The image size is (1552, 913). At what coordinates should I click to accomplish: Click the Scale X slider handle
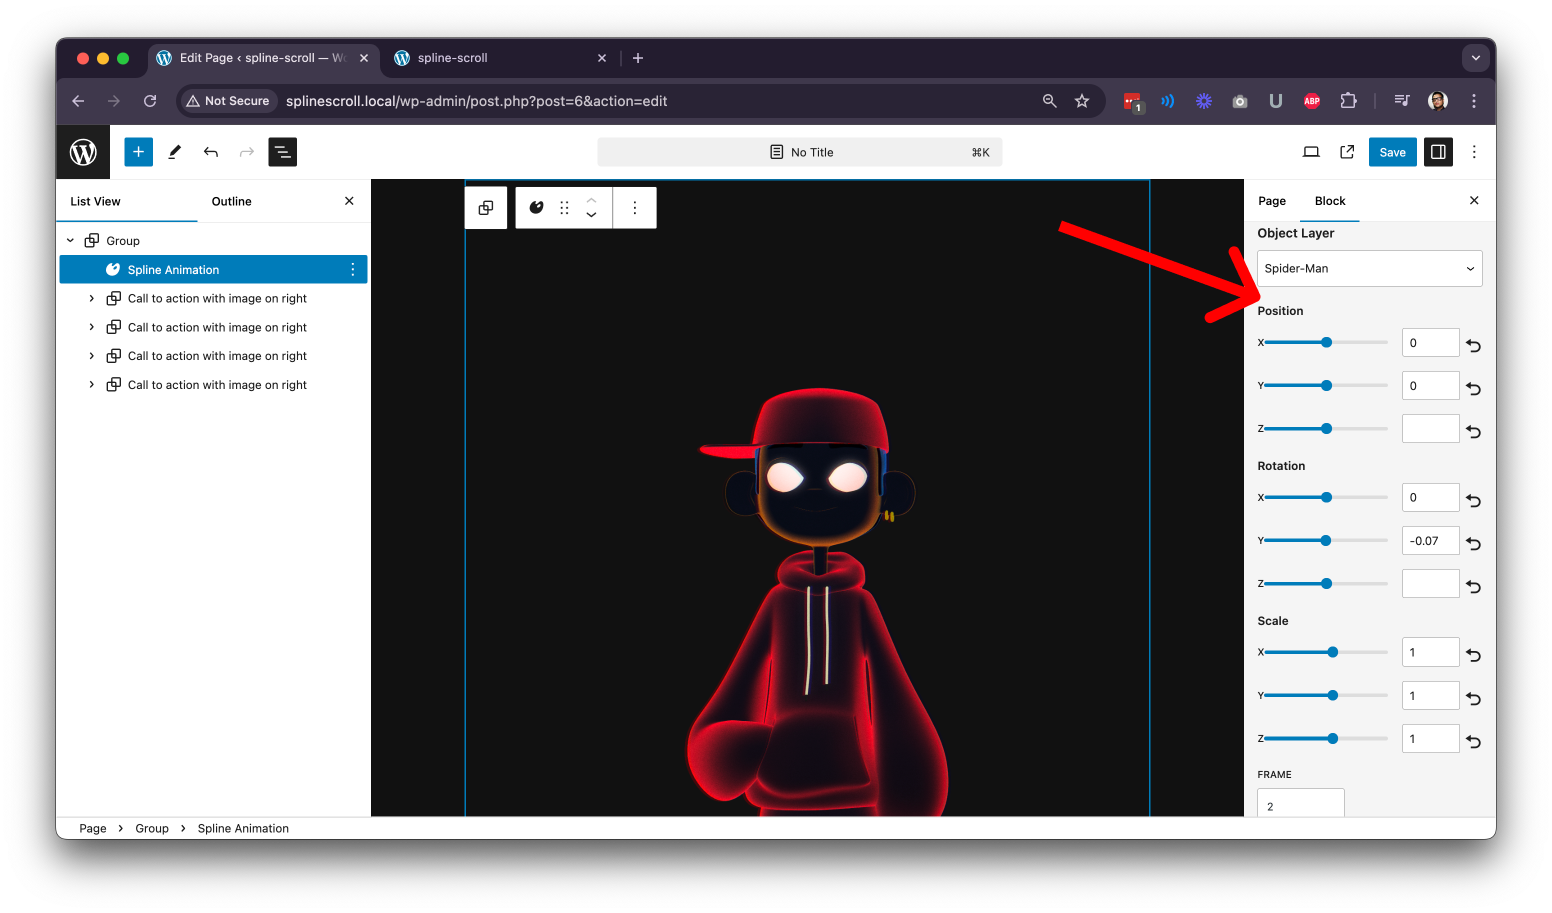(x=1333, y=652)
